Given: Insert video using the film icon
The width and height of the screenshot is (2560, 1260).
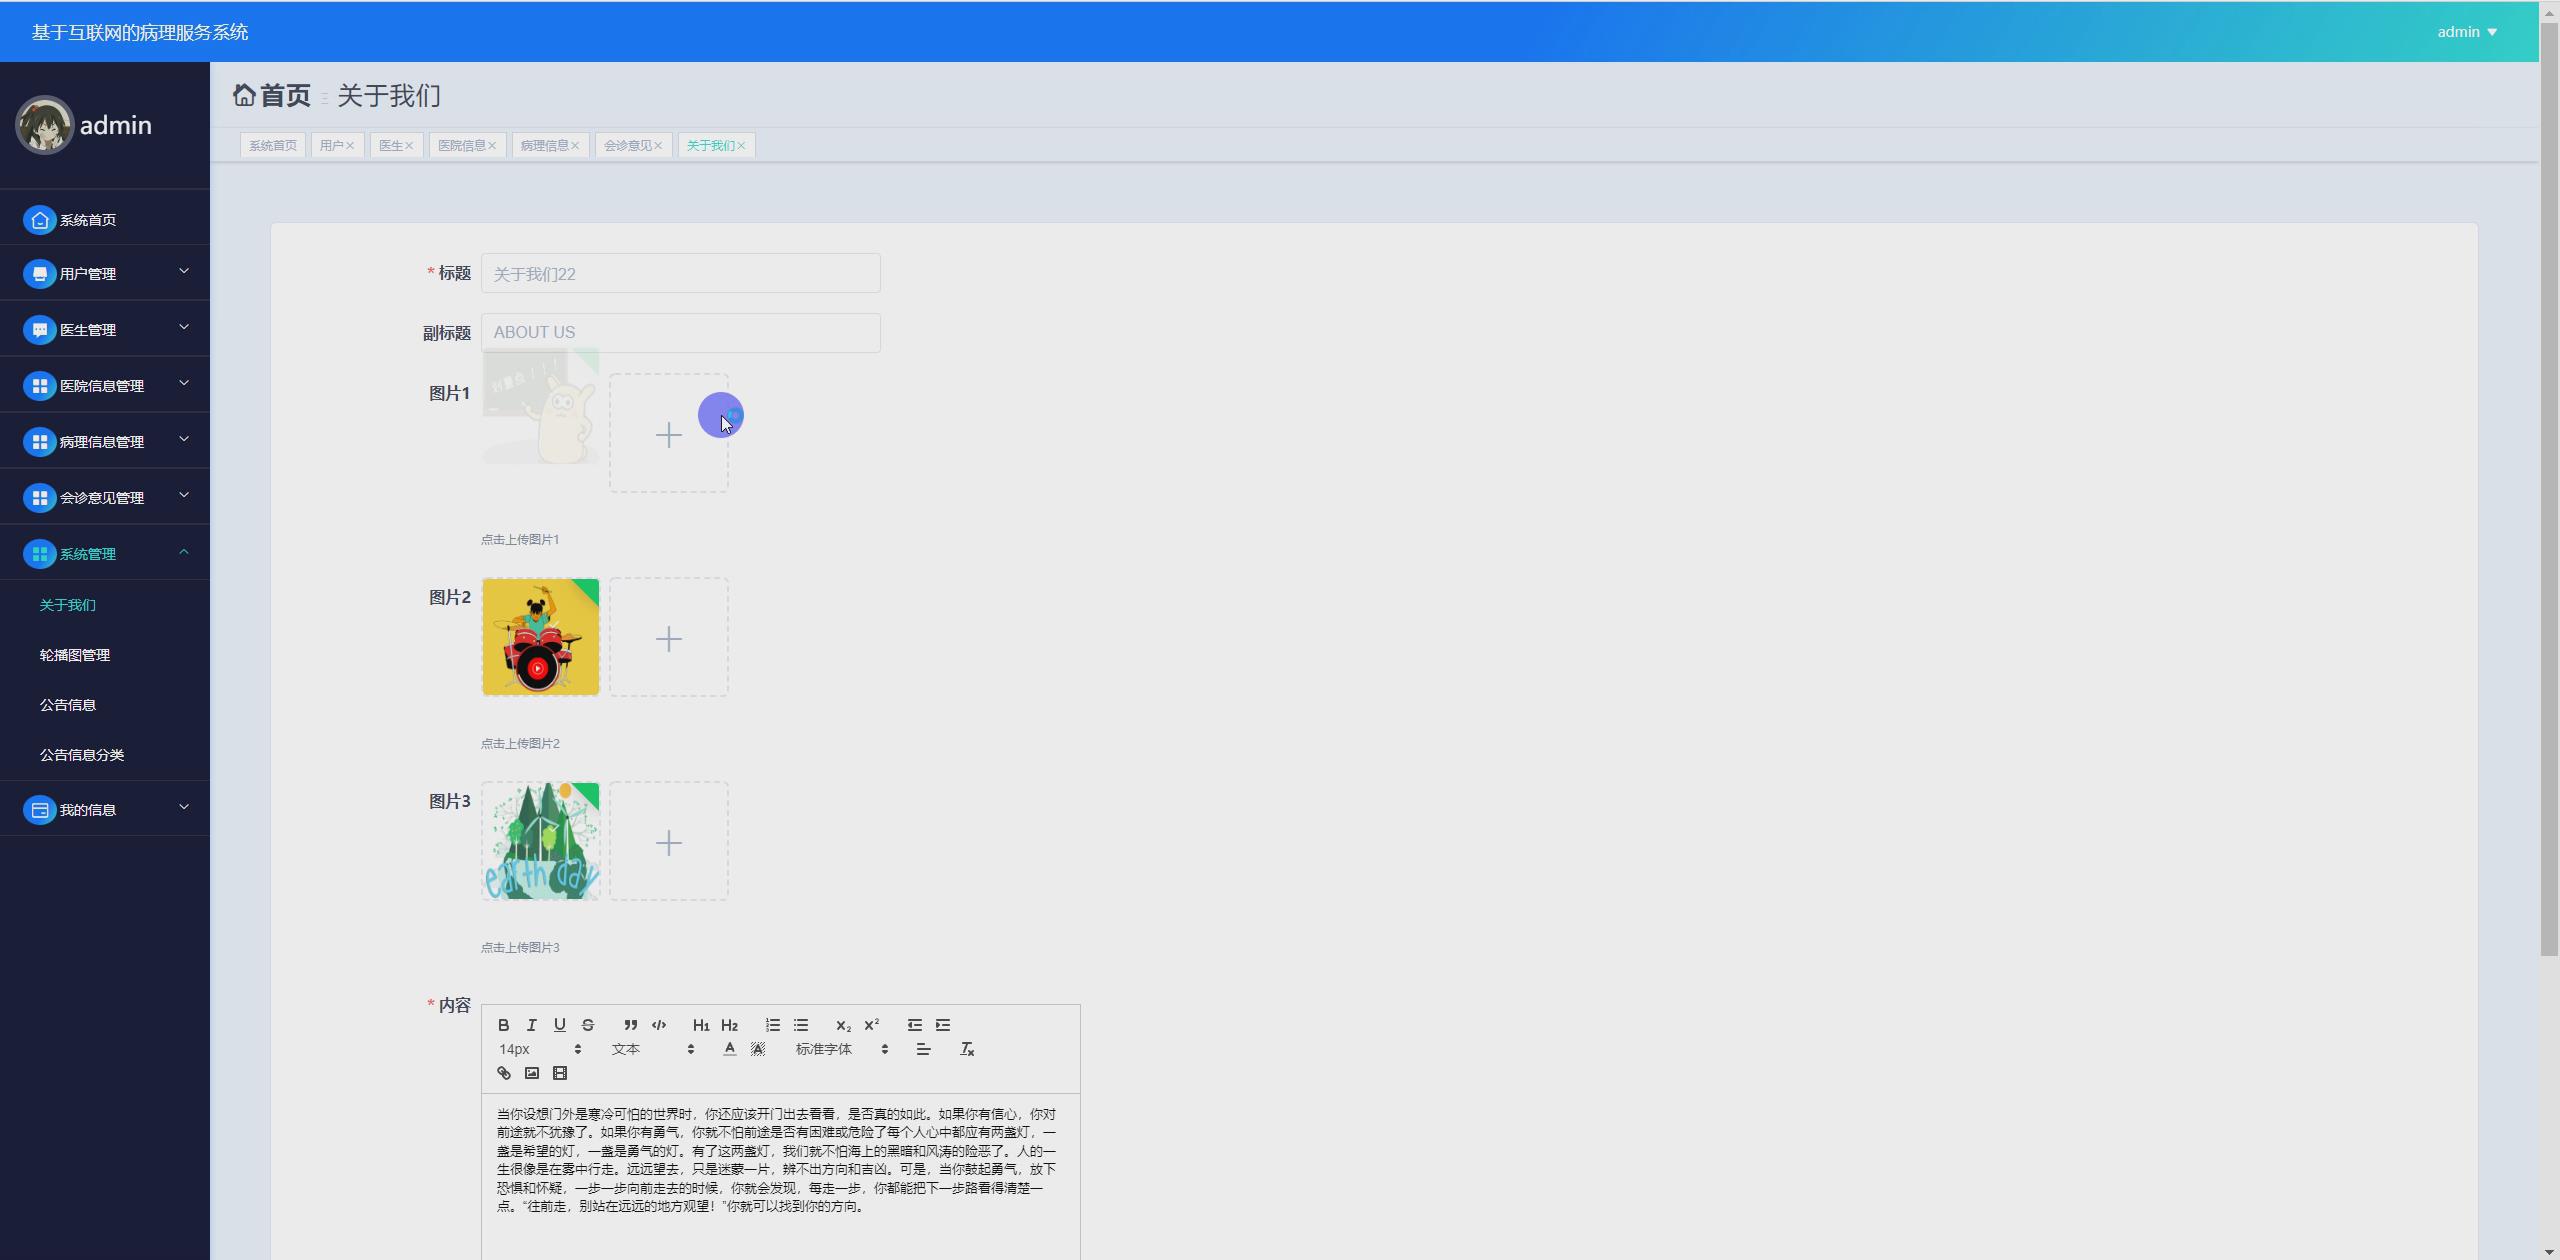Looking at the screenshot, I should coord(560,1073).
